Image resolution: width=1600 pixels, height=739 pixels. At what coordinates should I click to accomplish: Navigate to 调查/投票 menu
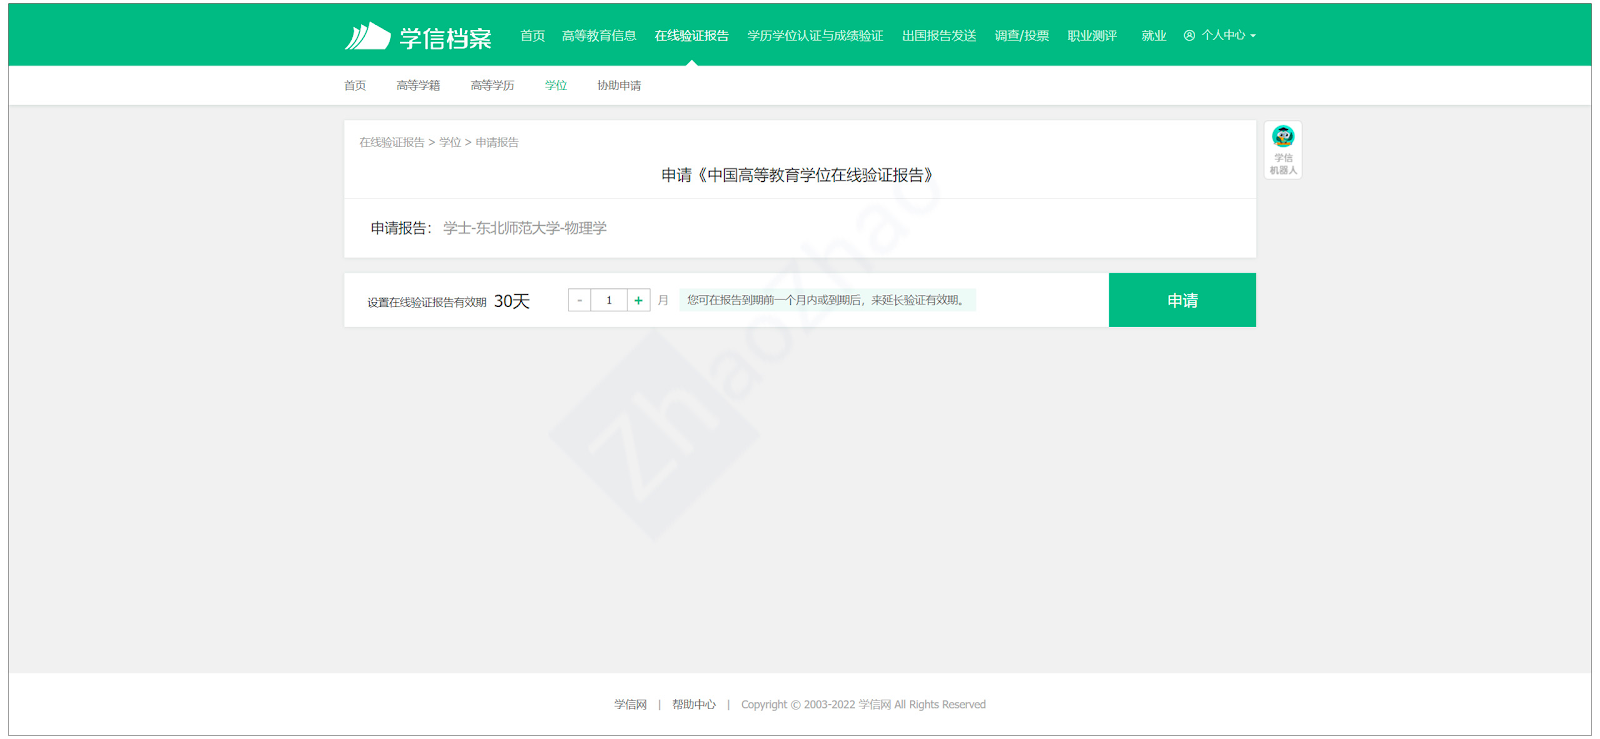(x=1021, y=35)
